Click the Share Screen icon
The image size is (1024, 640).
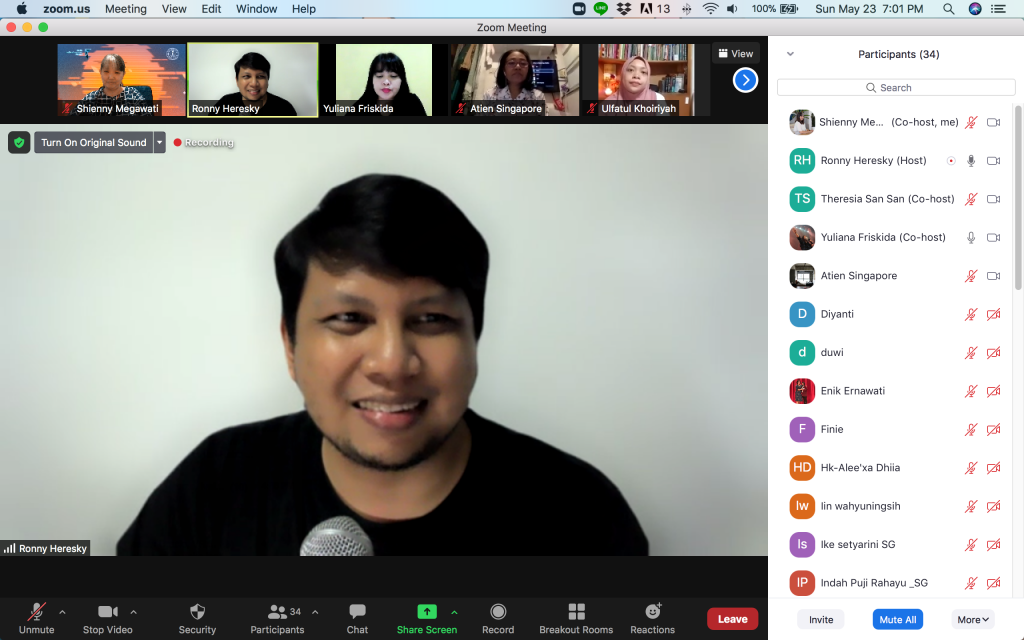[427, 612]
